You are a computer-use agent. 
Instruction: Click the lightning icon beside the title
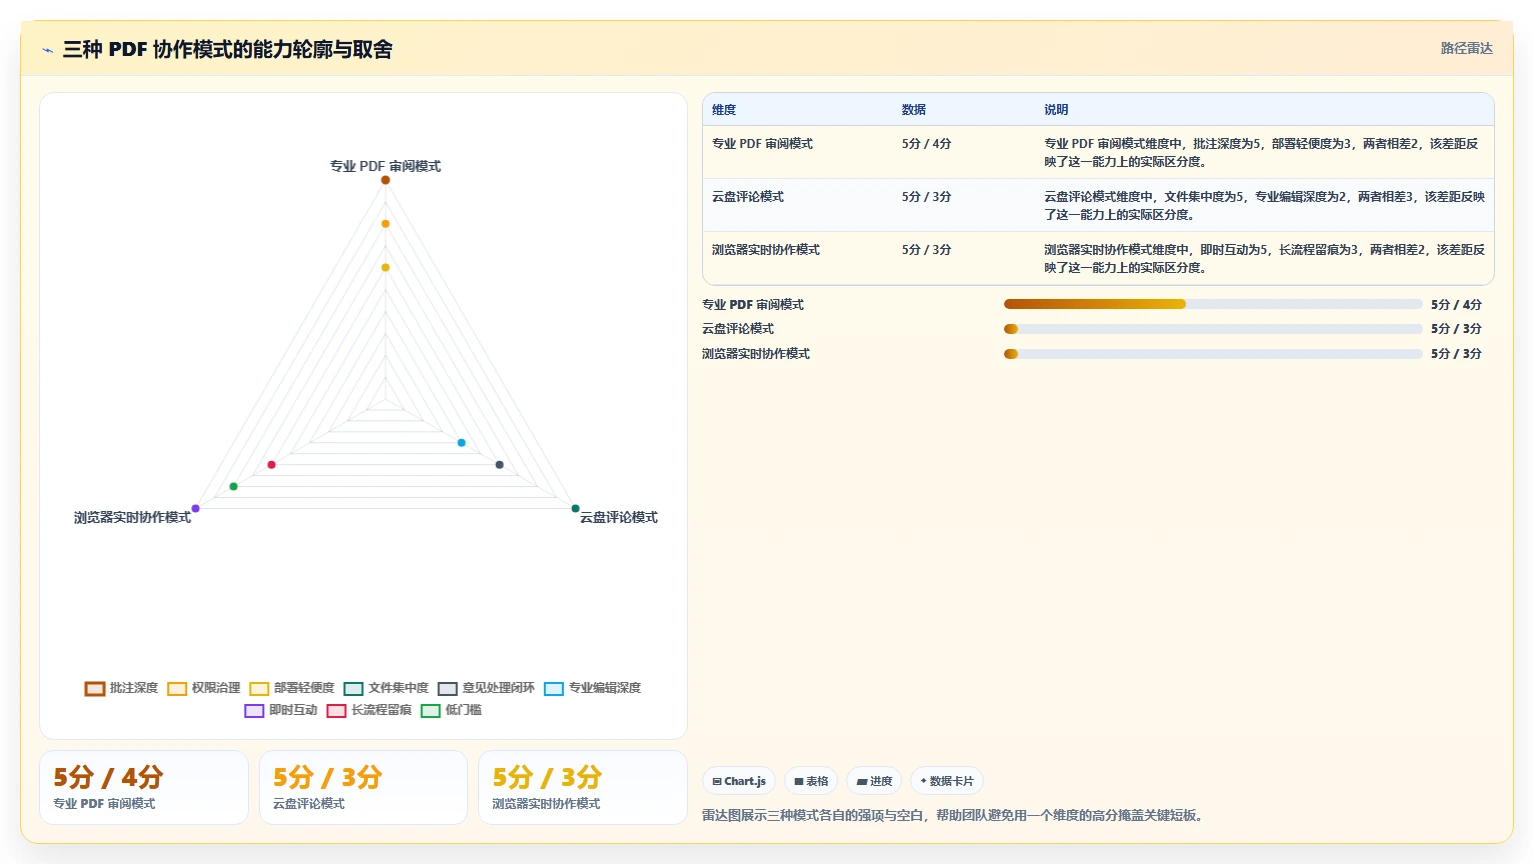(47, 50)
